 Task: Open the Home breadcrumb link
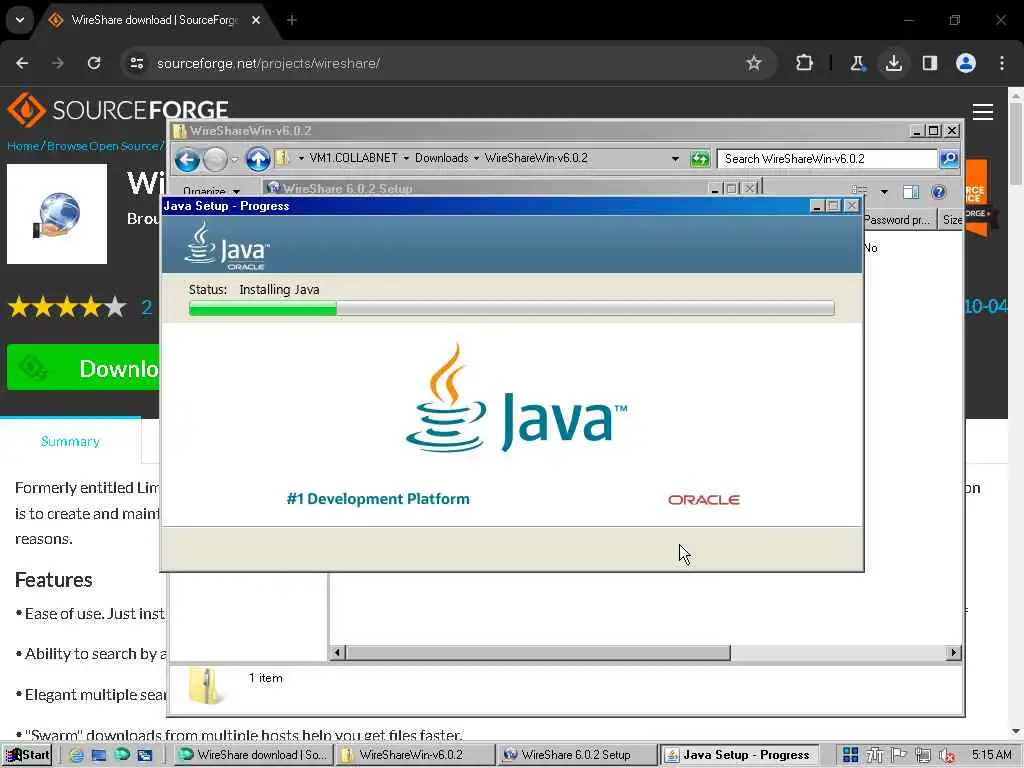(23, 146)
